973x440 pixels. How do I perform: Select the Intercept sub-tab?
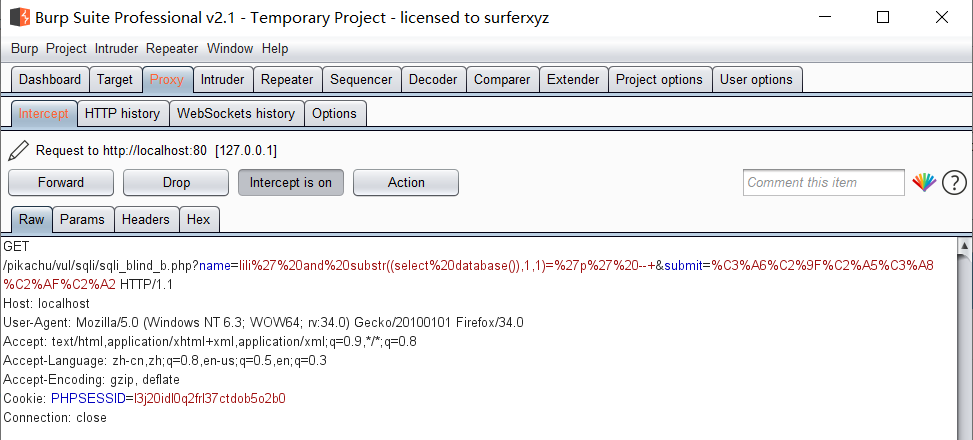[43, 114]
